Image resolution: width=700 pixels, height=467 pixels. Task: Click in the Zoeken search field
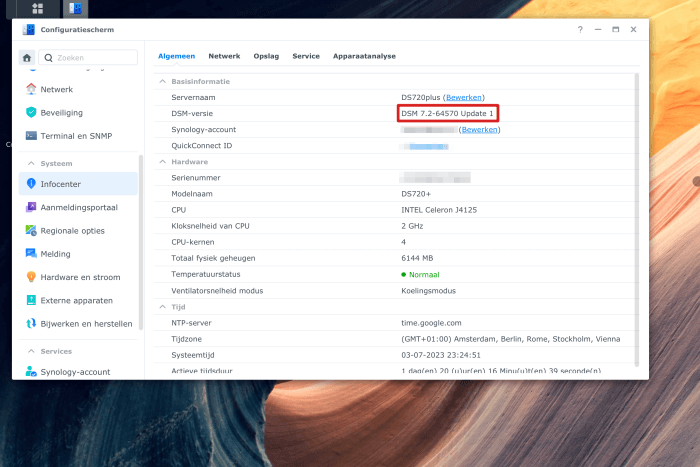click(x=88, y=58)
